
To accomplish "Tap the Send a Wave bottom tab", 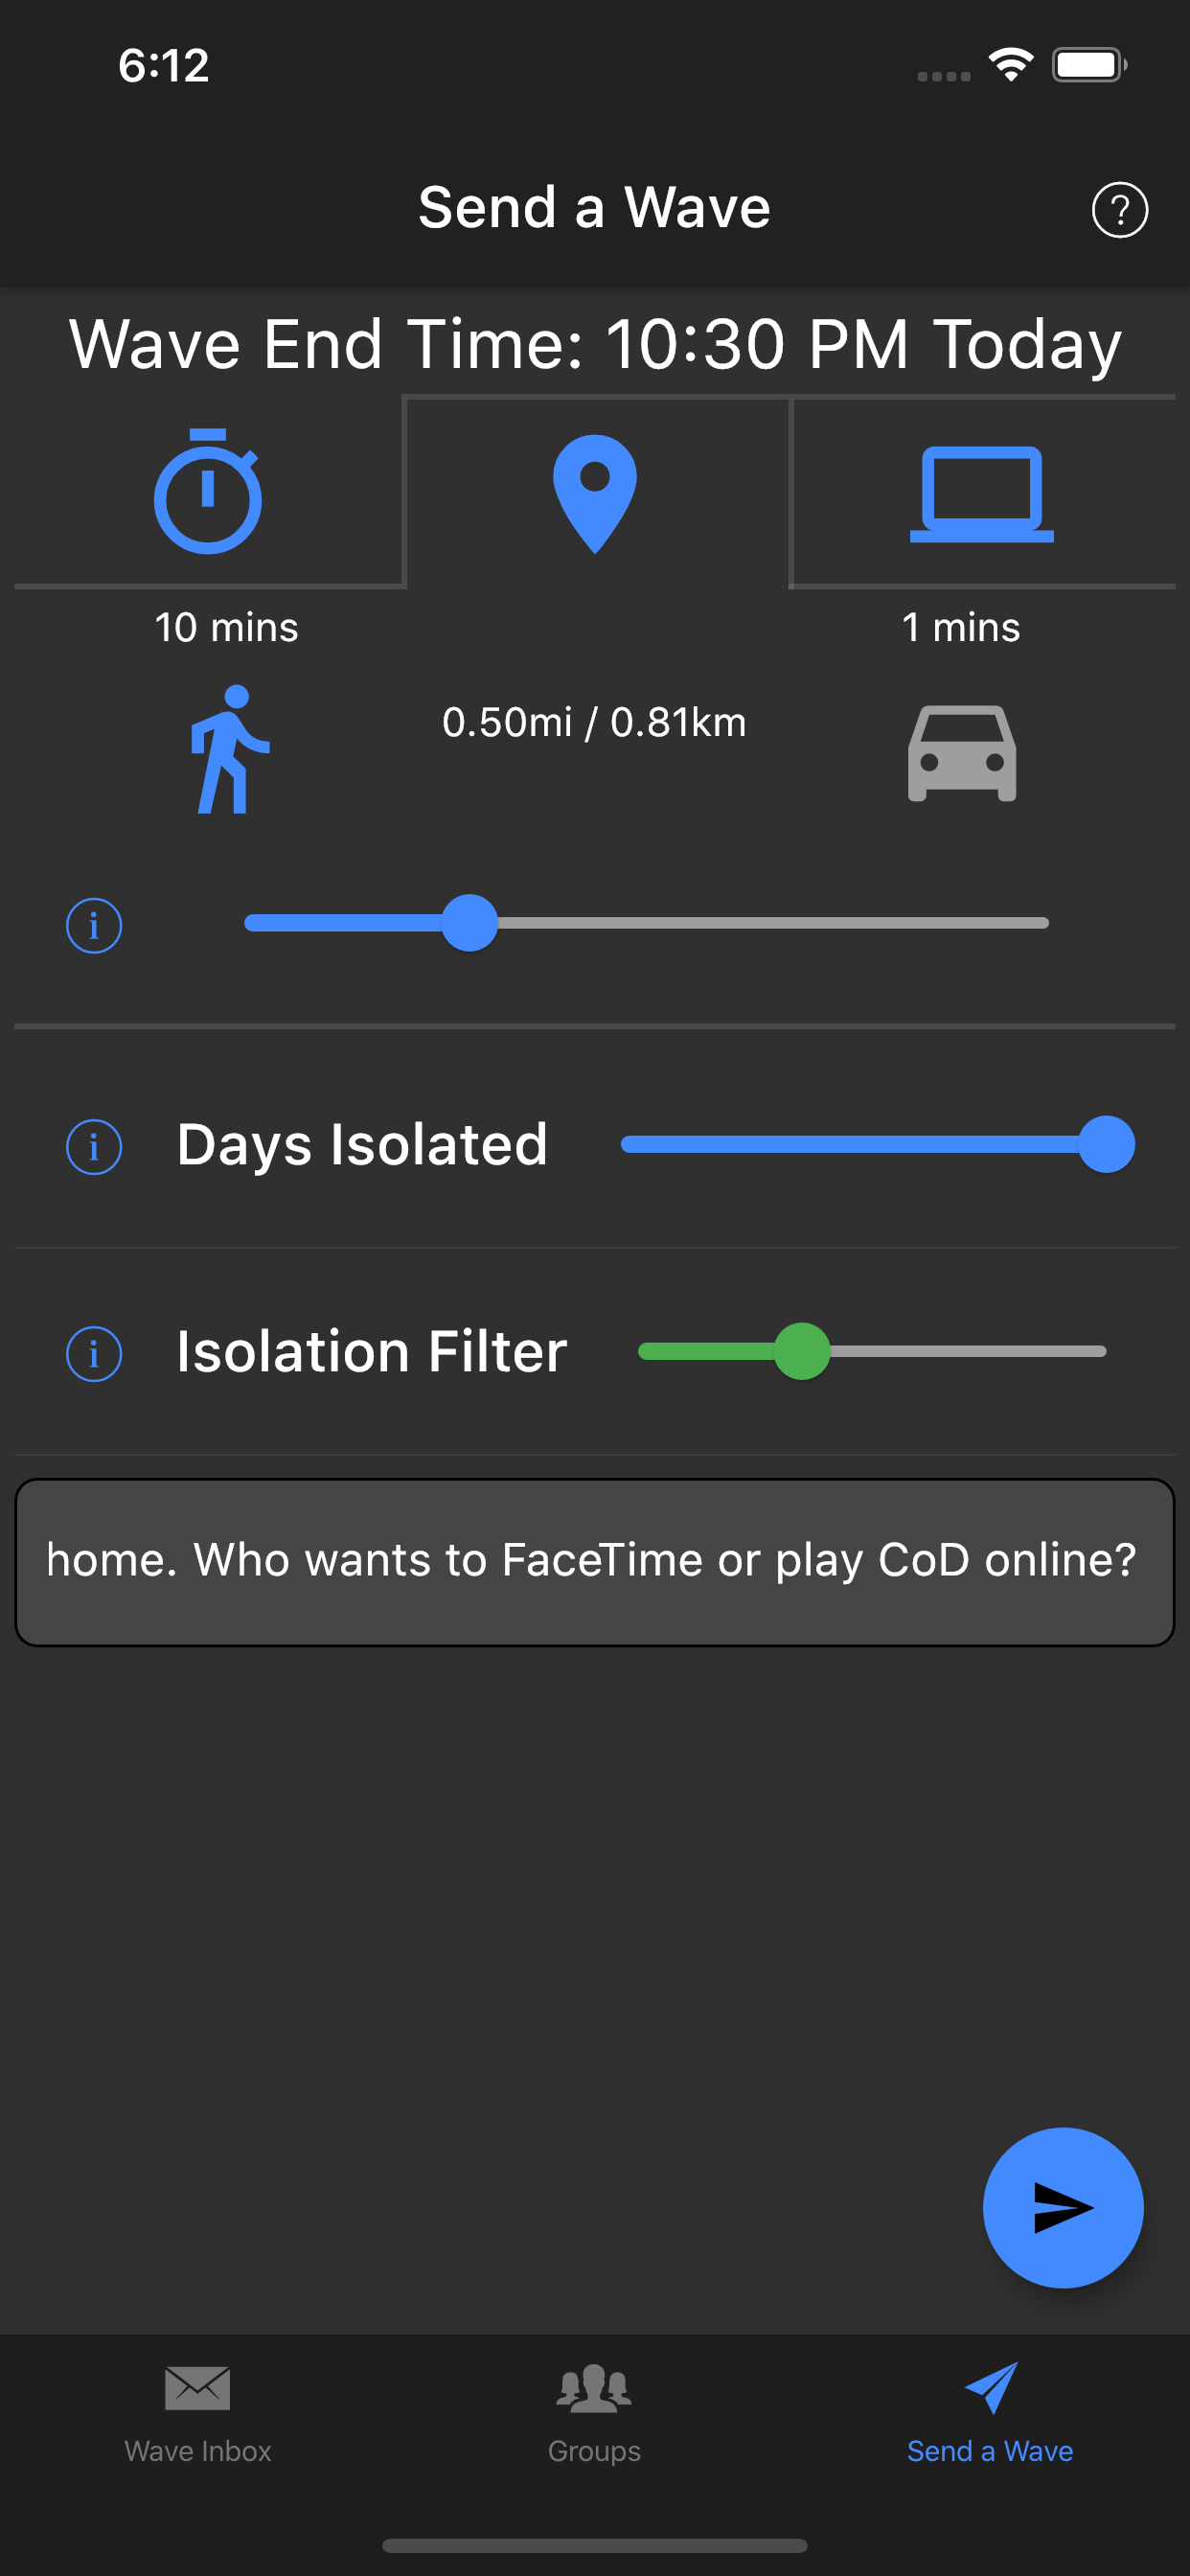I will pos(990,2412).
